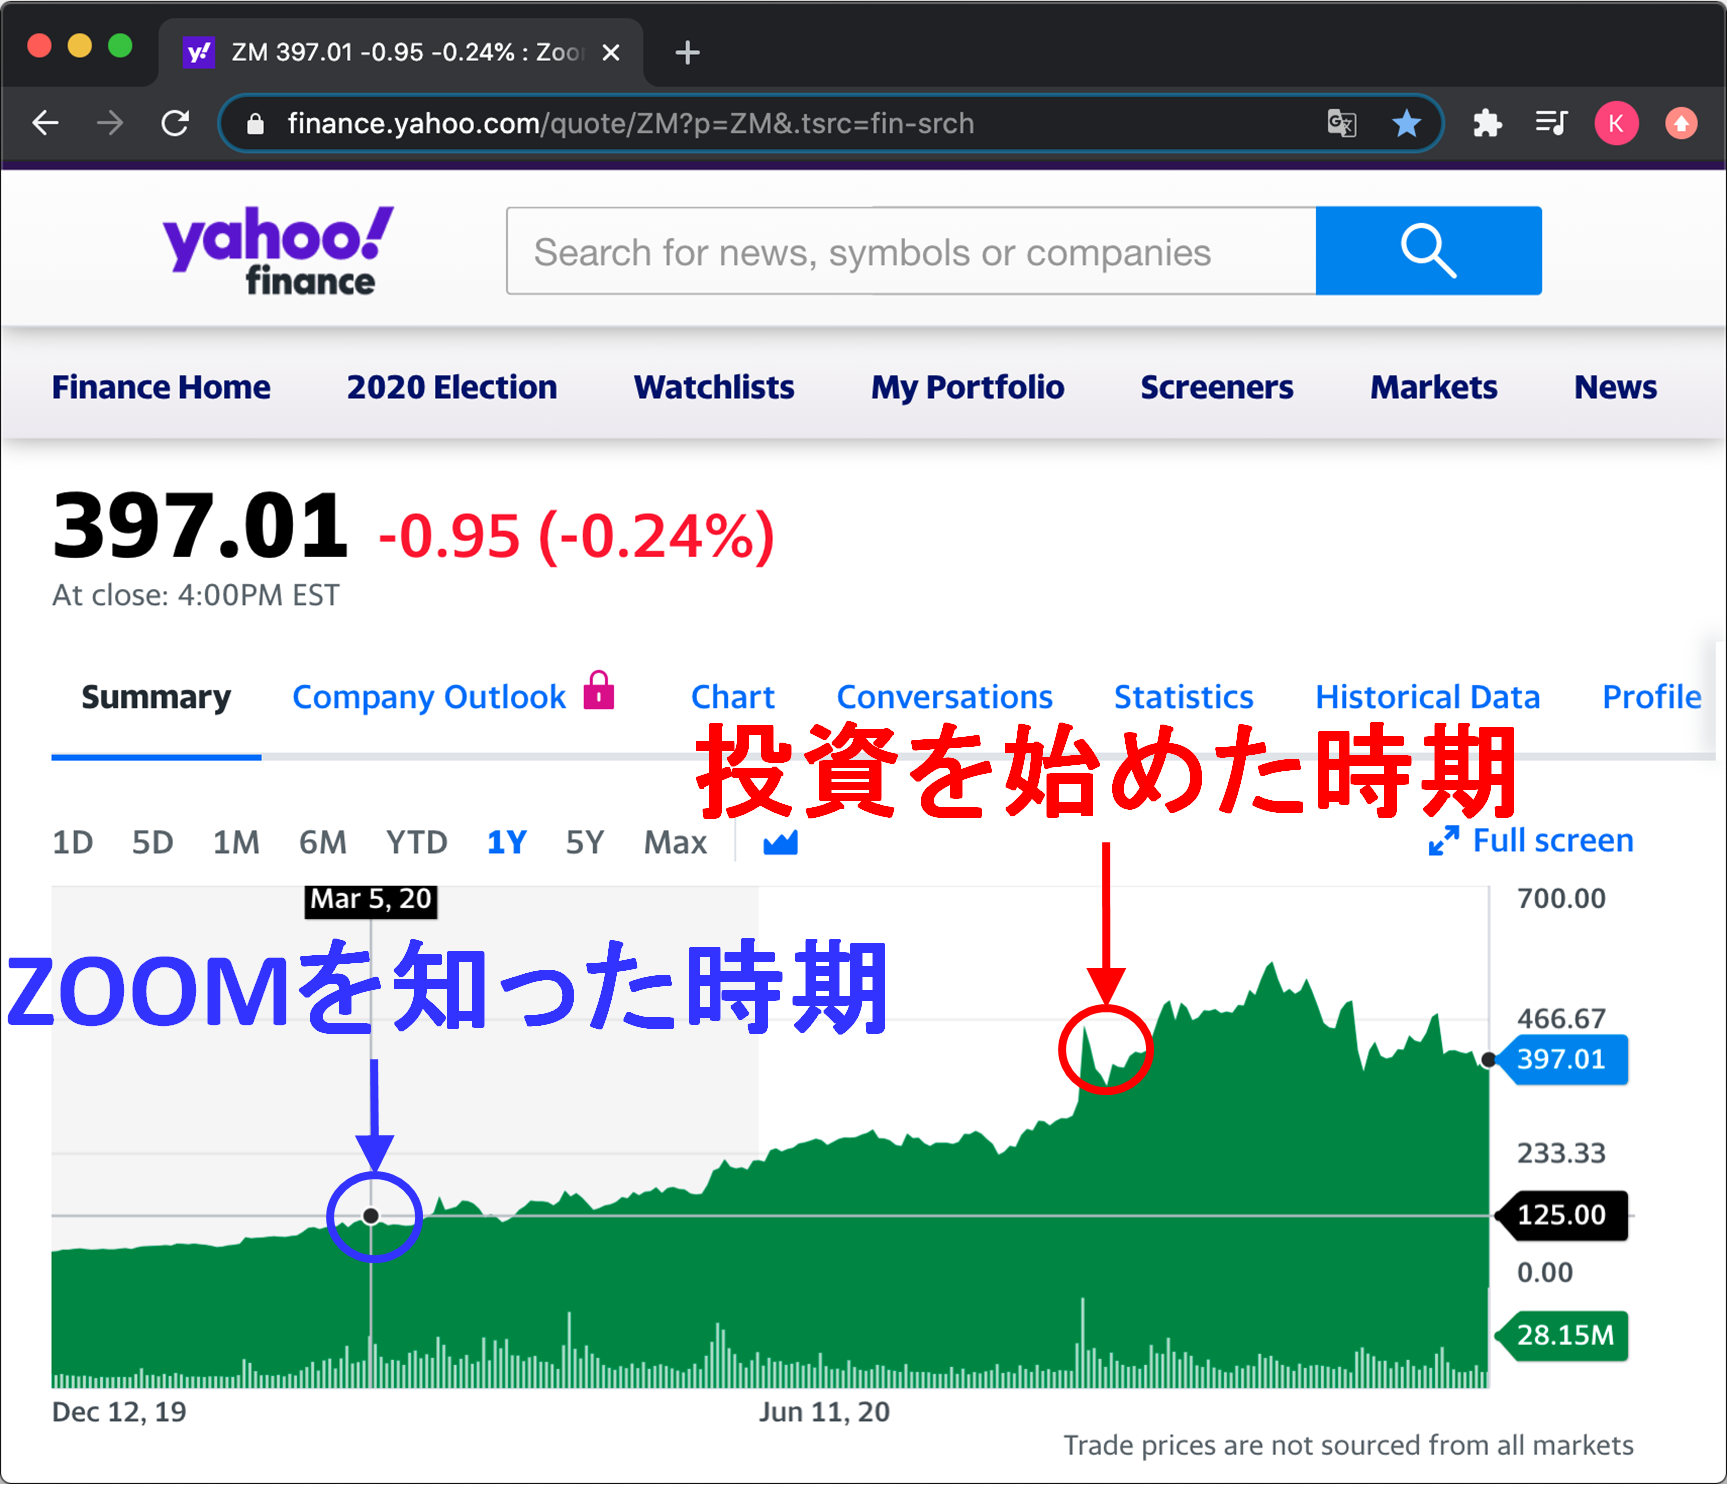Open Screeners menu item
1728x1485 pixels.
(x=1217, y=387)
